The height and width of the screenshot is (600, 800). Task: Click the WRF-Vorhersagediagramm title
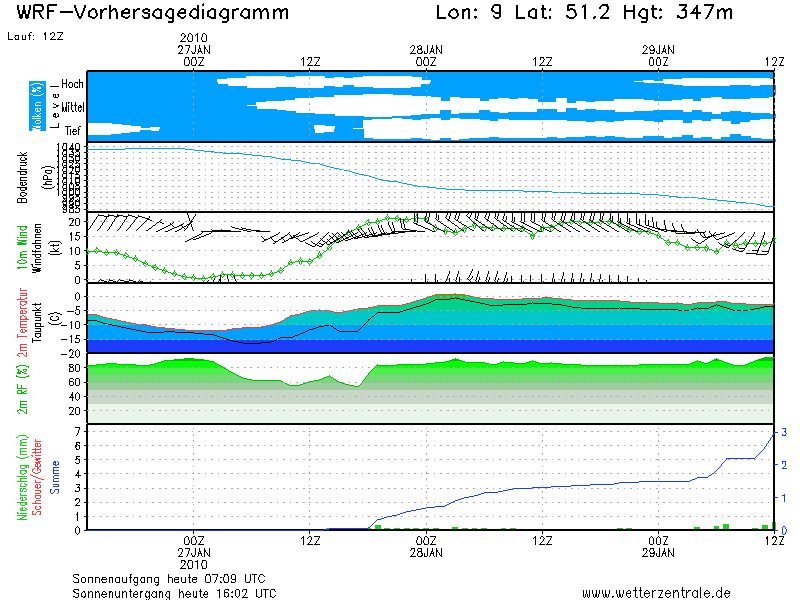[x=153, y=13]
